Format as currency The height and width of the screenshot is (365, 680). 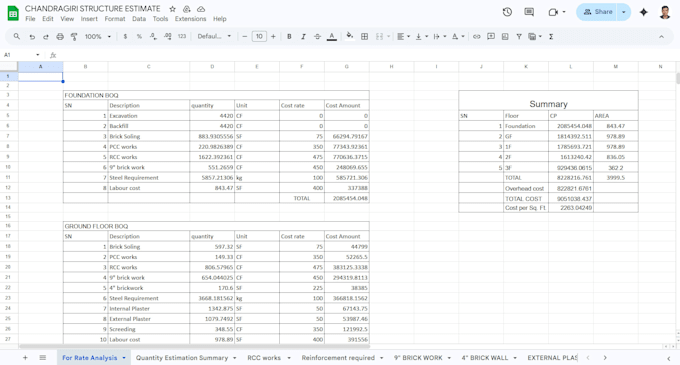coord(125,37)
